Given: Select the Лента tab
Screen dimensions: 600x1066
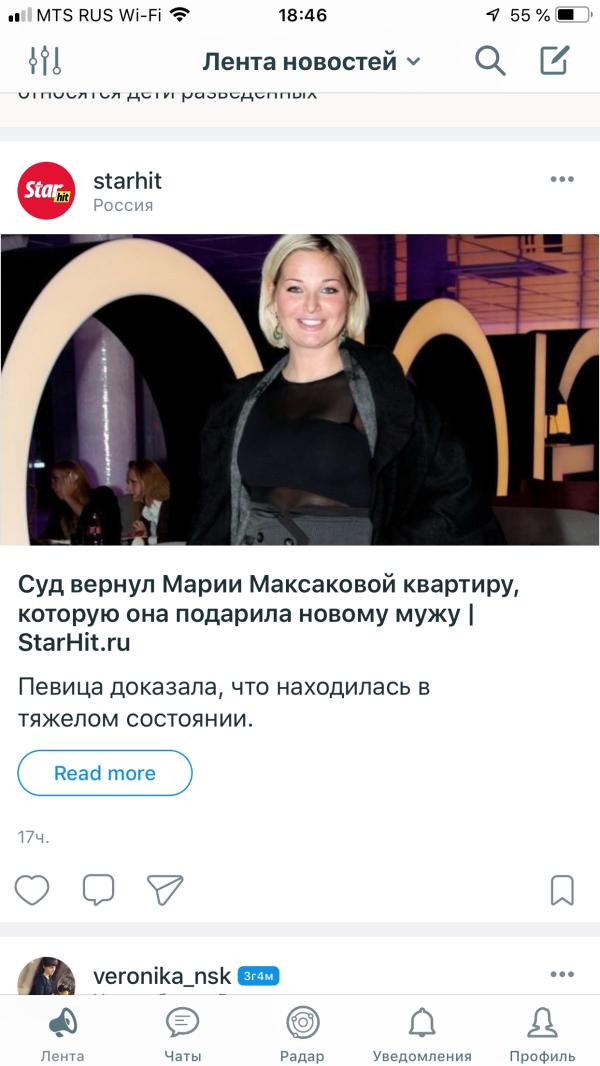Looking at the screenshot, I should [x=63, y=1035].
